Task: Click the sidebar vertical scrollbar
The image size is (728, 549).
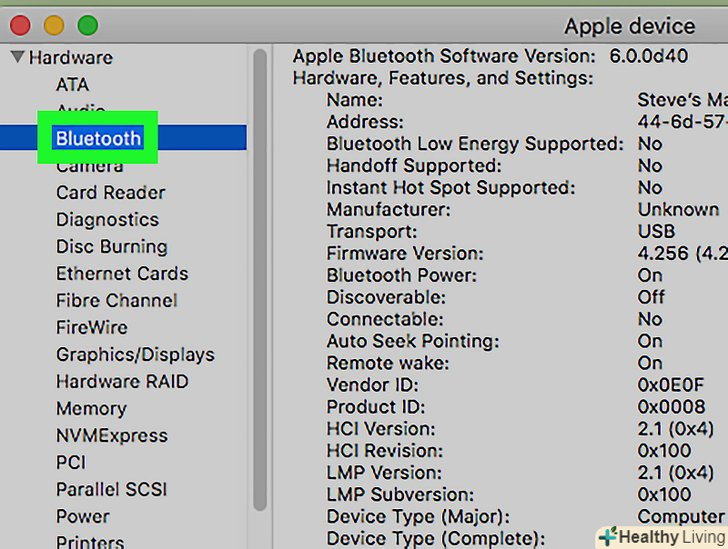Action: [x=260, y=279]
